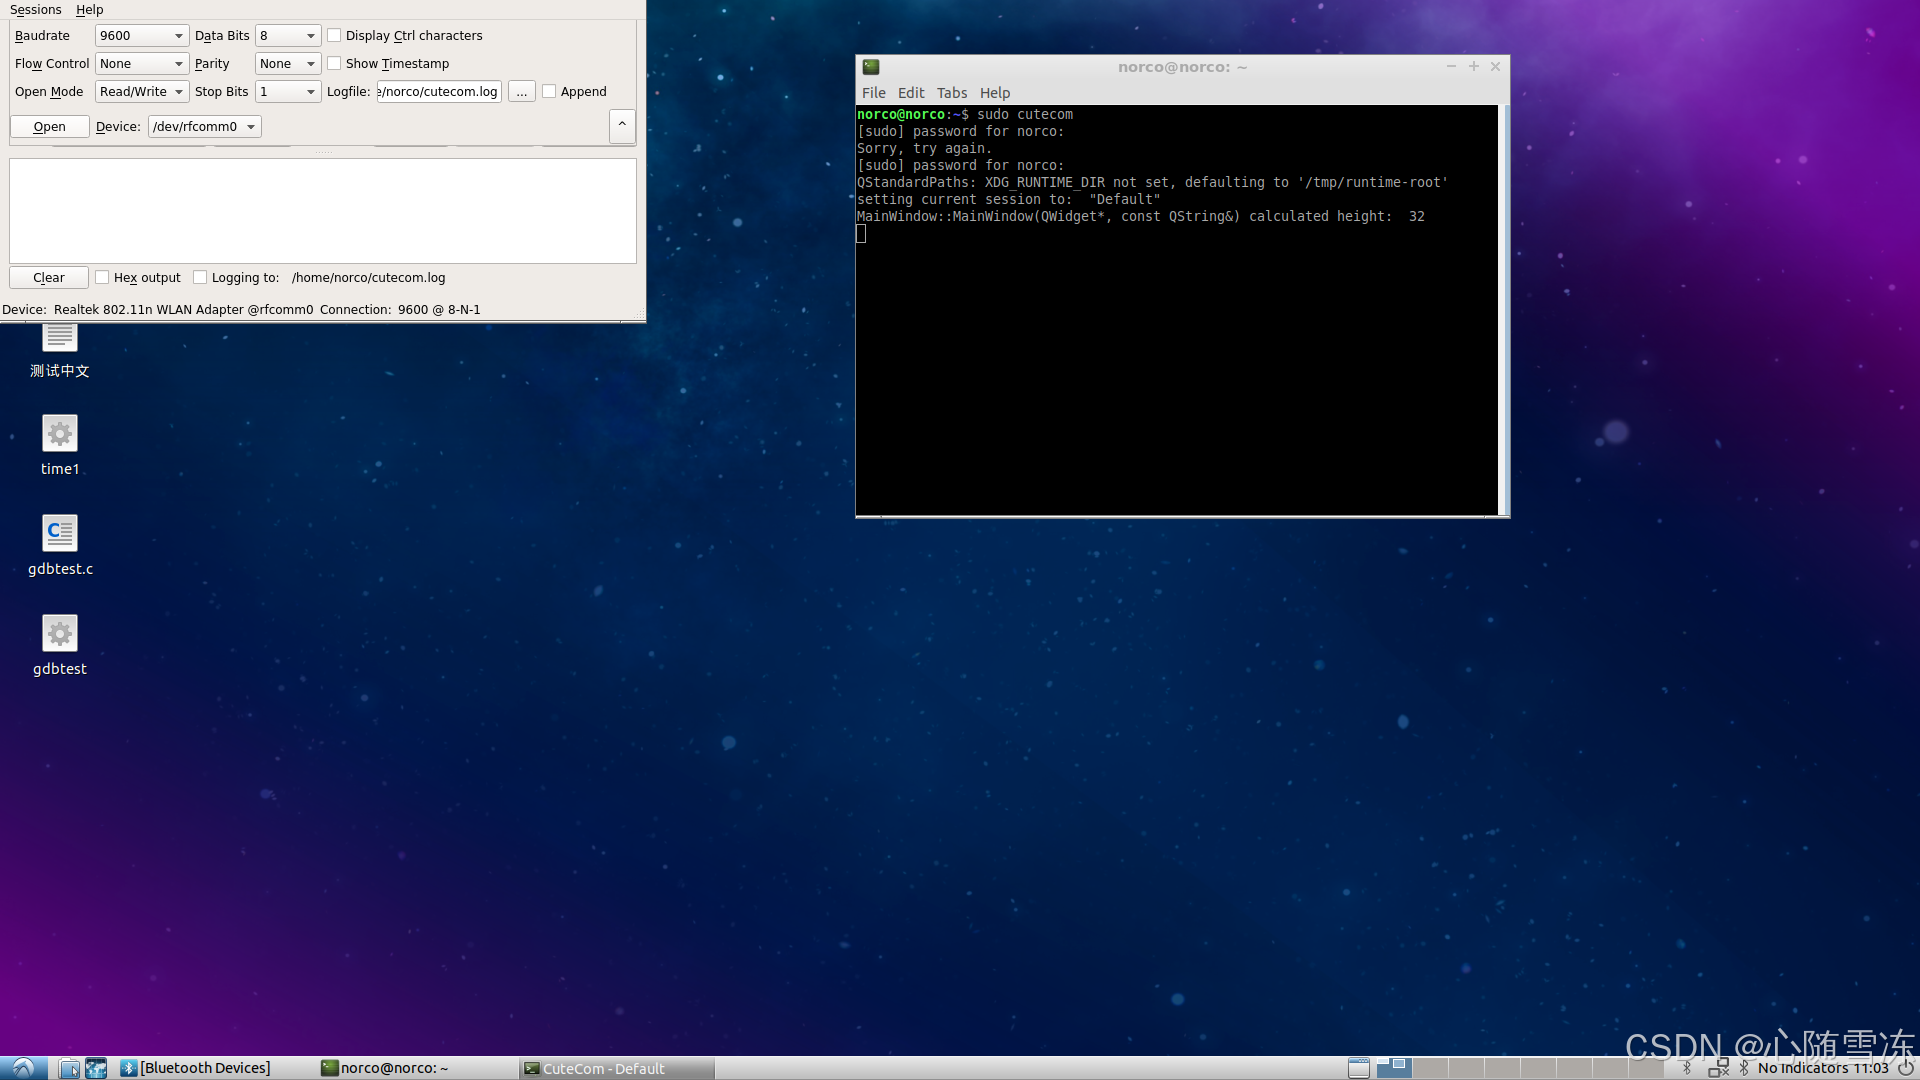The image size is (1920, 1080).
Task: Click the show desktop panel icon
Action: 1358,1068
